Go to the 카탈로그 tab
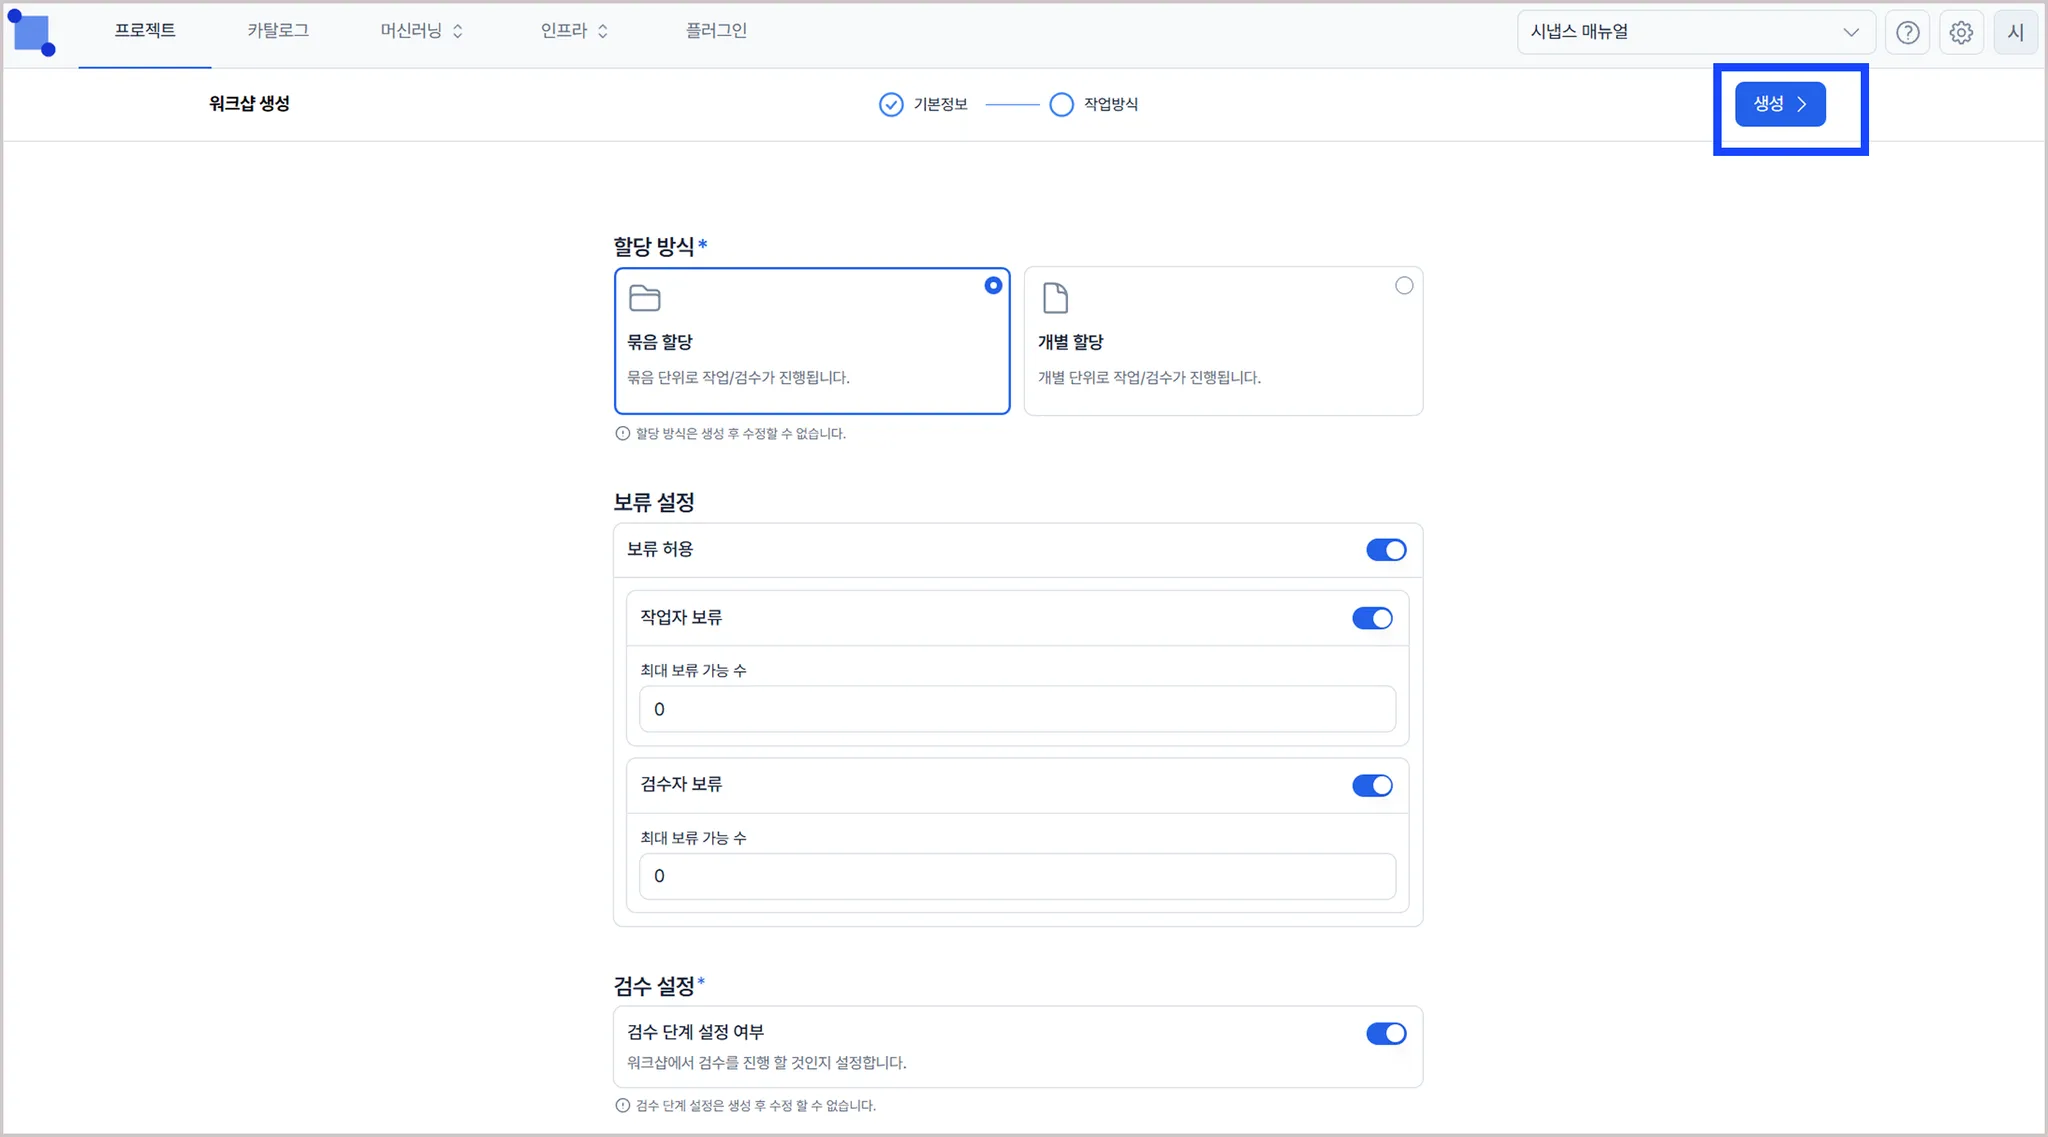The height and width of the screenshot is (1137, 2048). point(278,31)
